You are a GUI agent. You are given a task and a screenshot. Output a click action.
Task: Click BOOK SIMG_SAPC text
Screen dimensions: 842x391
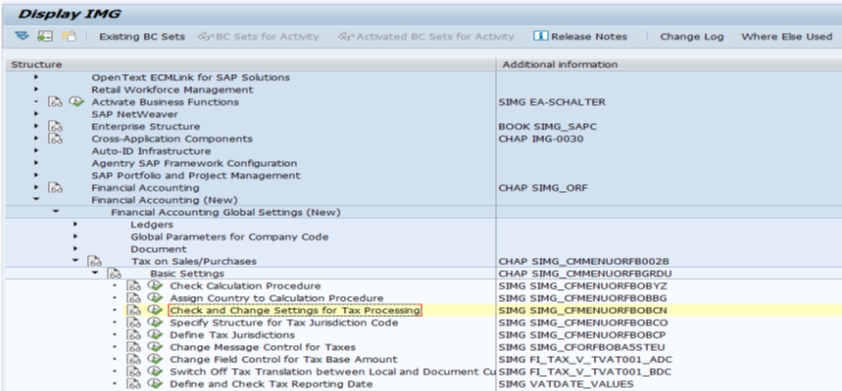[548, 126]
